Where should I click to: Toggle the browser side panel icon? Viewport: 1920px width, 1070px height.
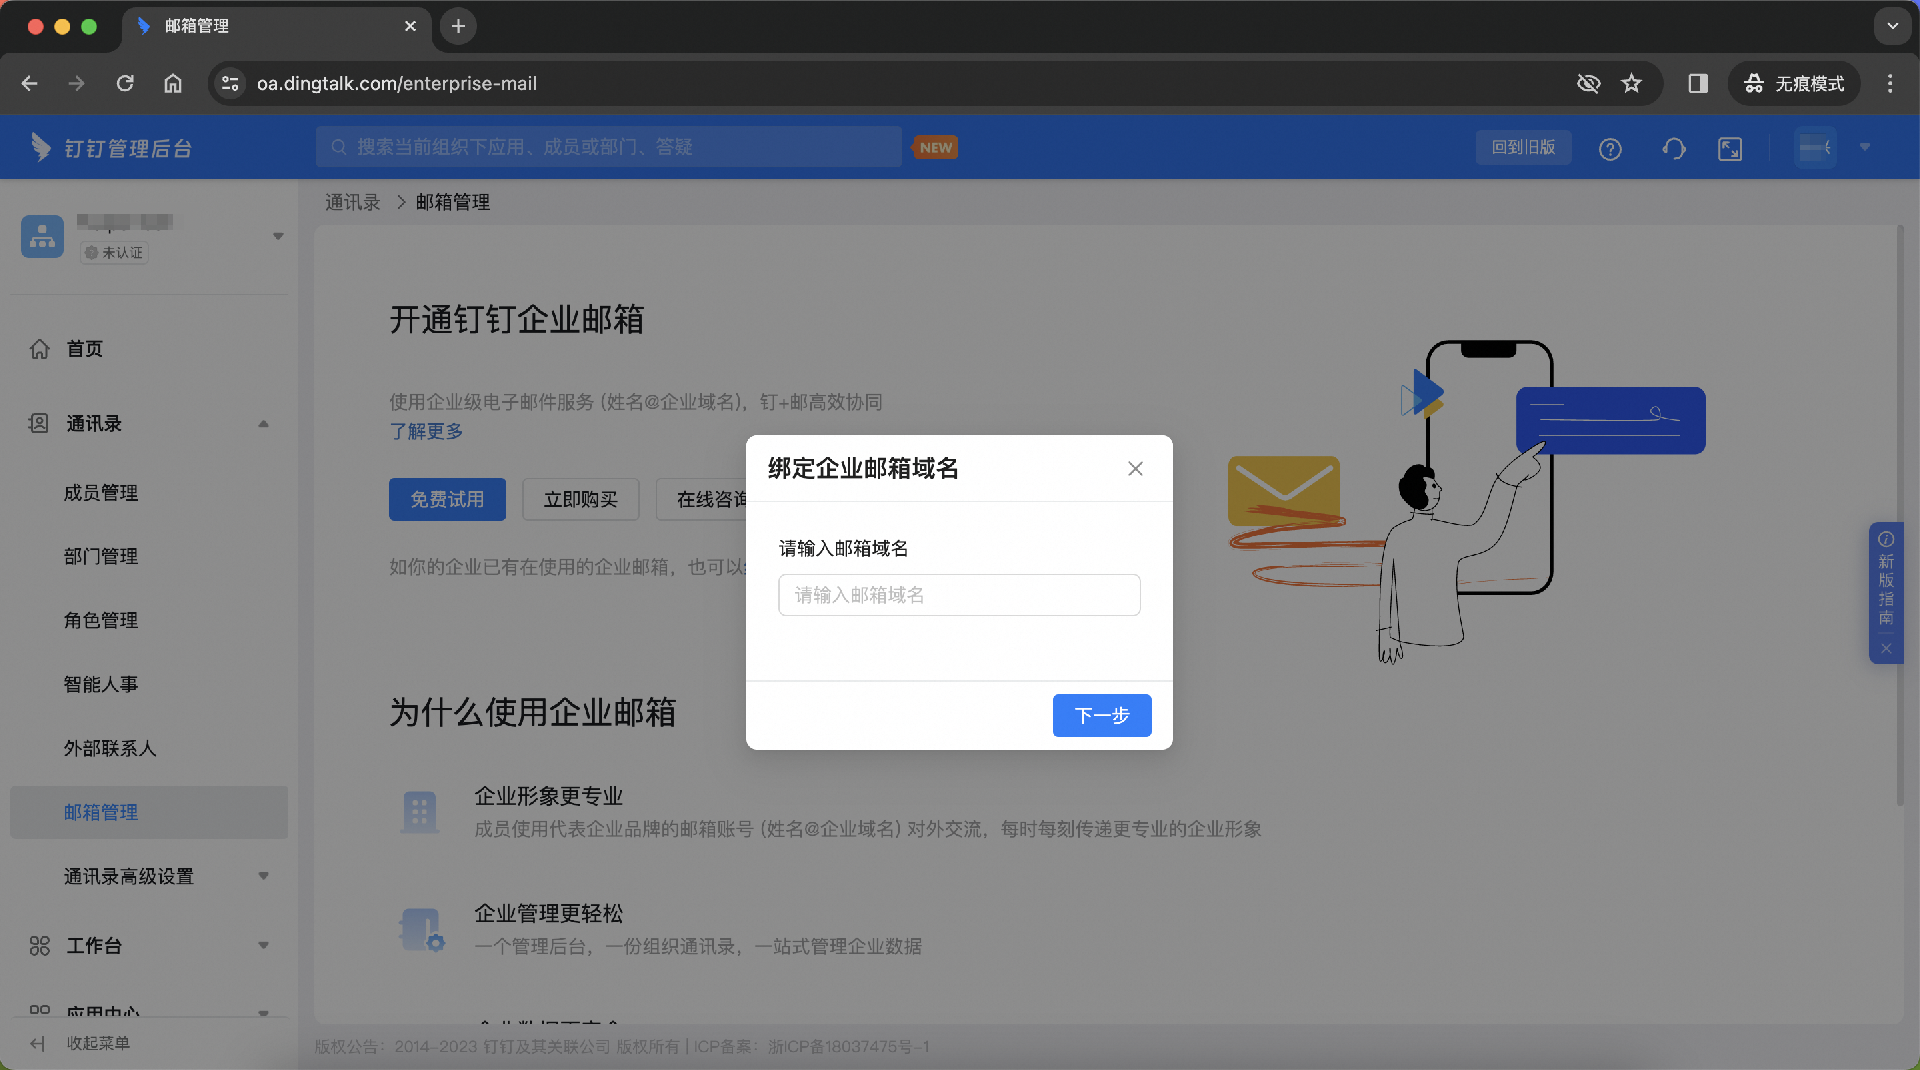[x=1698, y=83]
